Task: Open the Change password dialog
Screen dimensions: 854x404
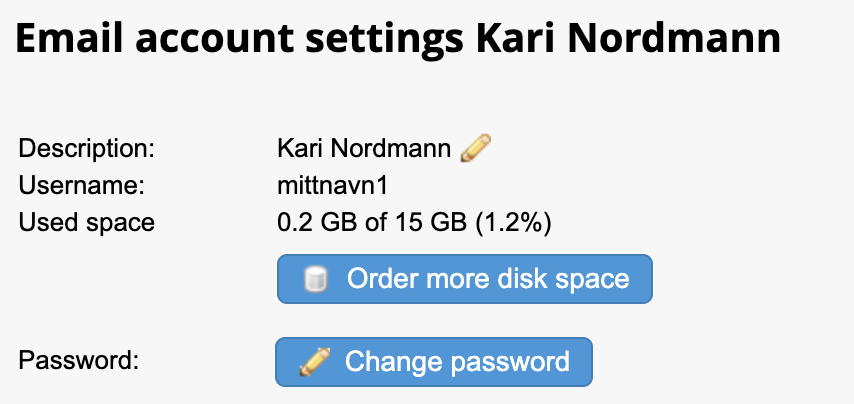Action: pyautogui.click(x=434, y=362)
